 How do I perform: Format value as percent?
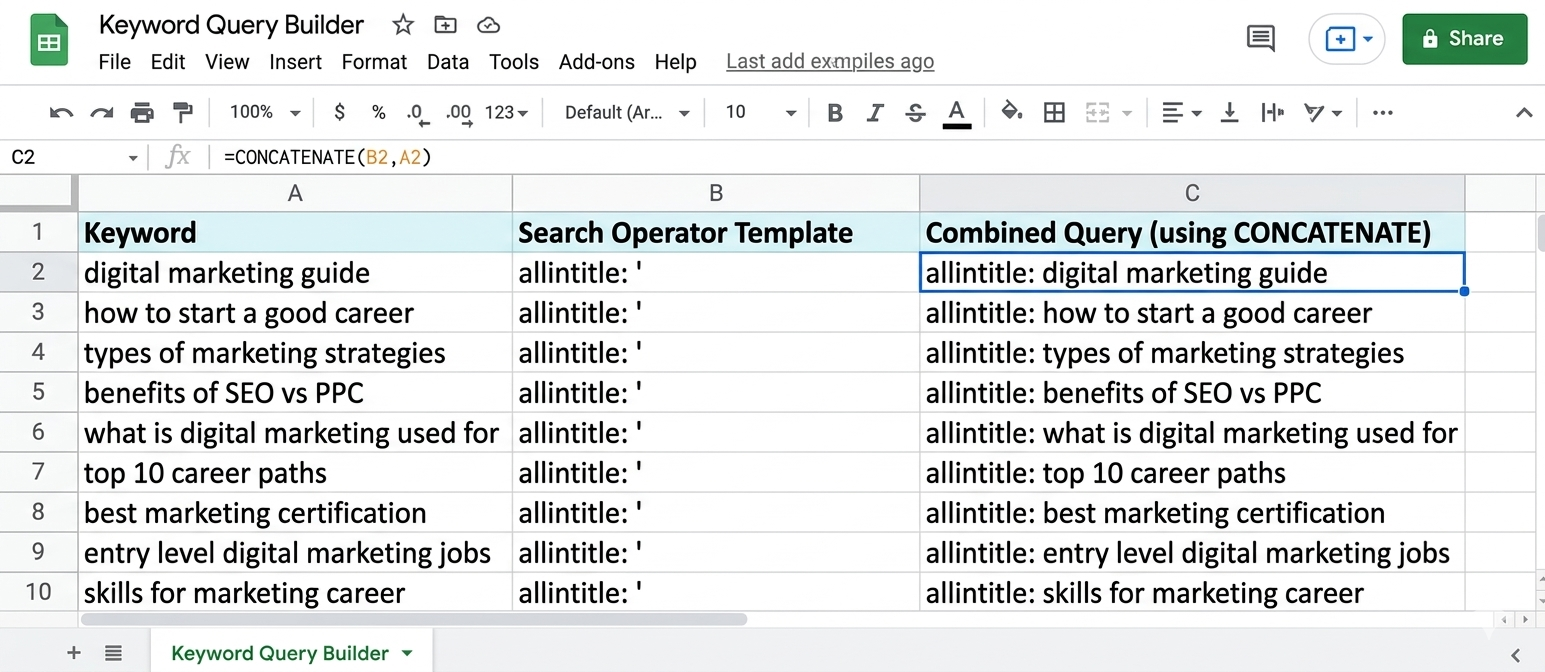[x=378, y=112]
